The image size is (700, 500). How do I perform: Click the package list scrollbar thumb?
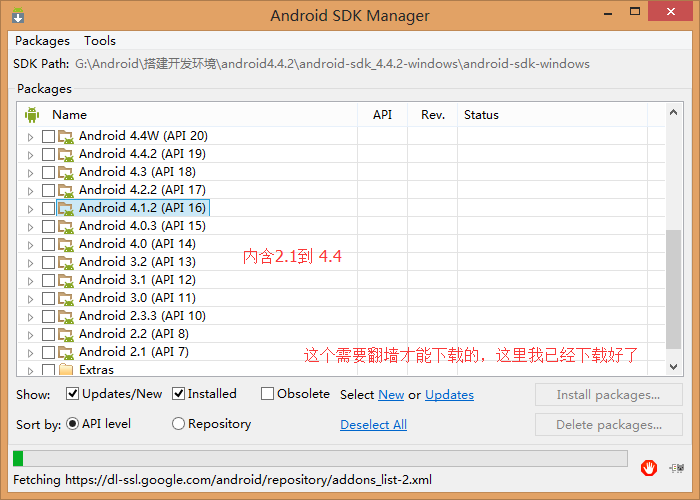[x=673, y=289]
